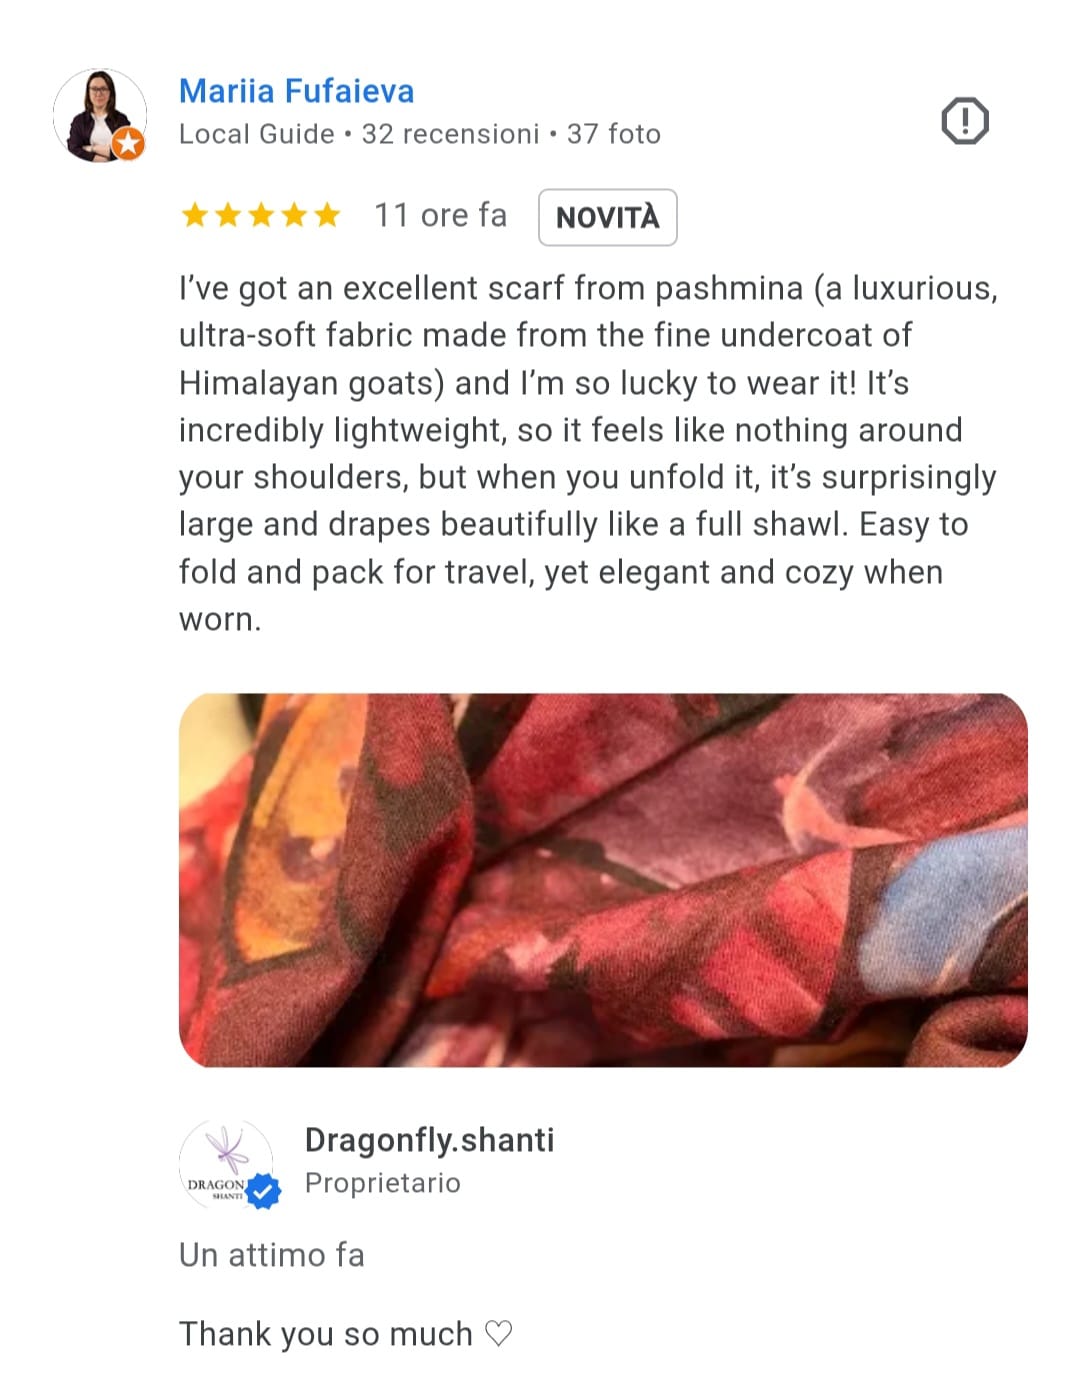Click the blue verified checkmark badge
The height and width of the screenshot is (1384, 1080).
263,1191
